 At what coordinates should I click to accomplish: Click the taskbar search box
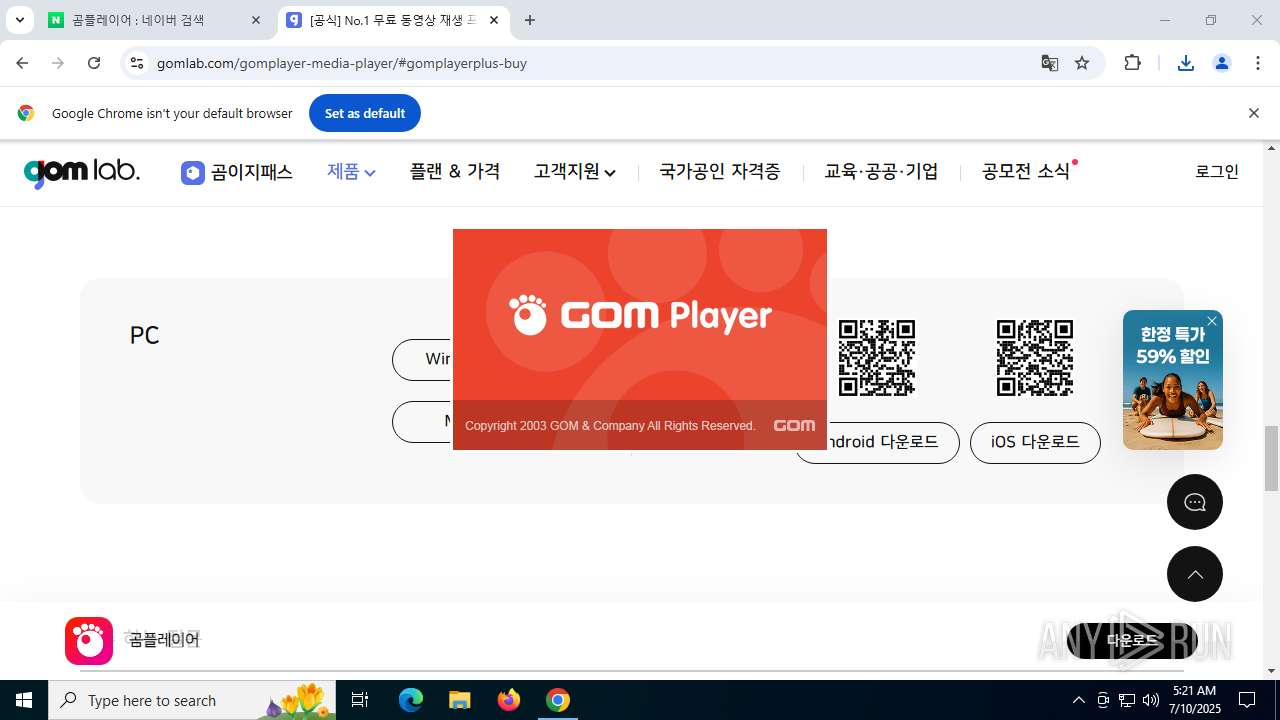pyautogui.click(x=190, y=700)
